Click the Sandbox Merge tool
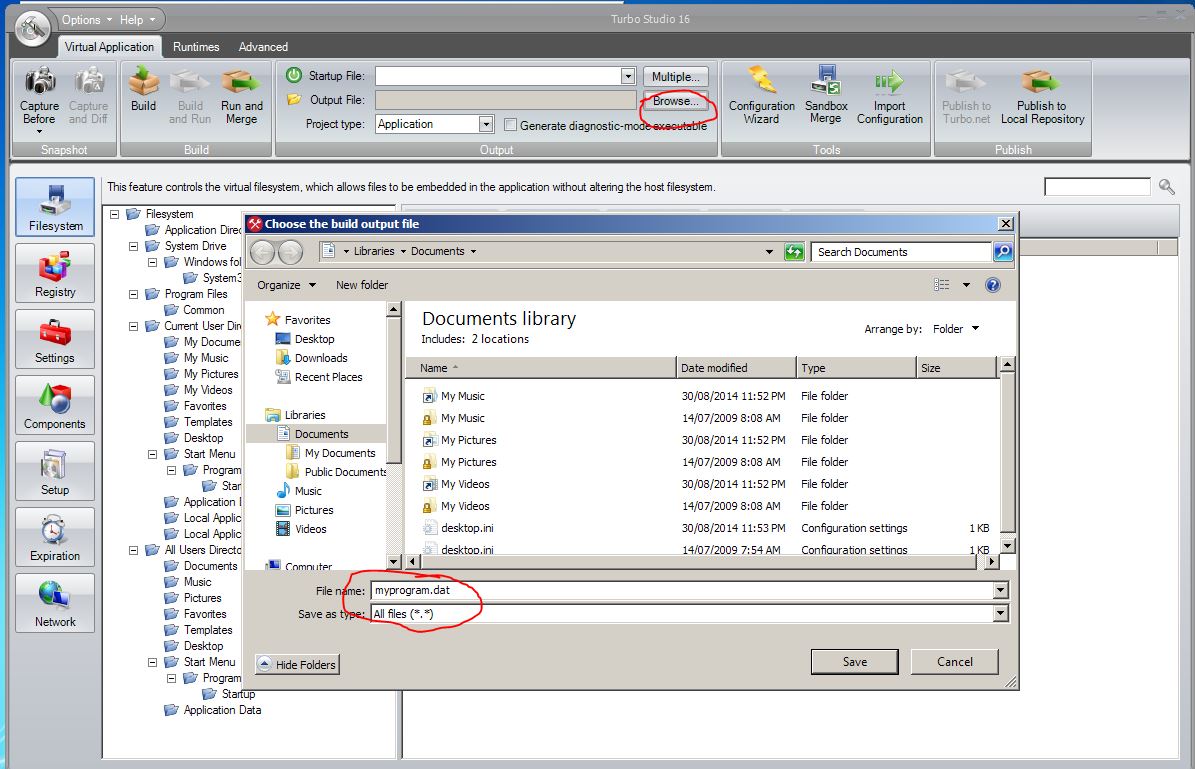Image resolution: width=1195 pixels, height=769 pixels. (x=826, y=96)
